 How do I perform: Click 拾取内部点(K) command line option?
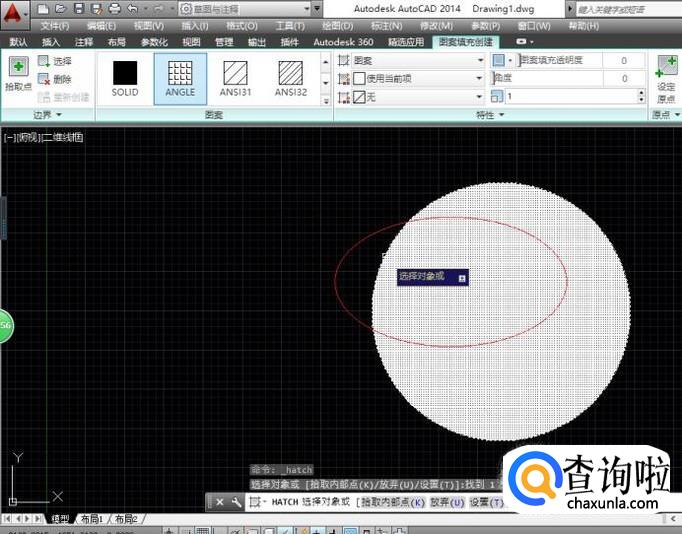pos(391,502)
